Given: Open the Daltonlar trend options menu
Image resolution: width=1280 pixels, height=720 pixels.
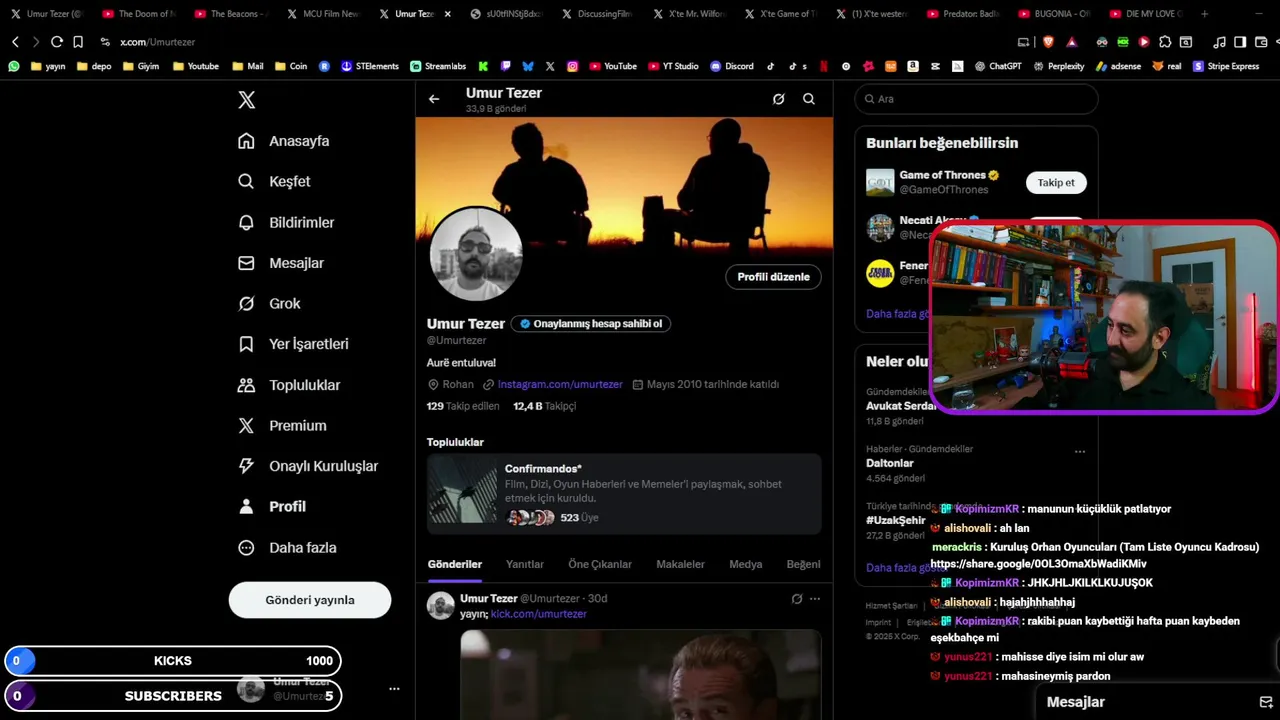Looking at the screenshot, I should coord(1080,452).
